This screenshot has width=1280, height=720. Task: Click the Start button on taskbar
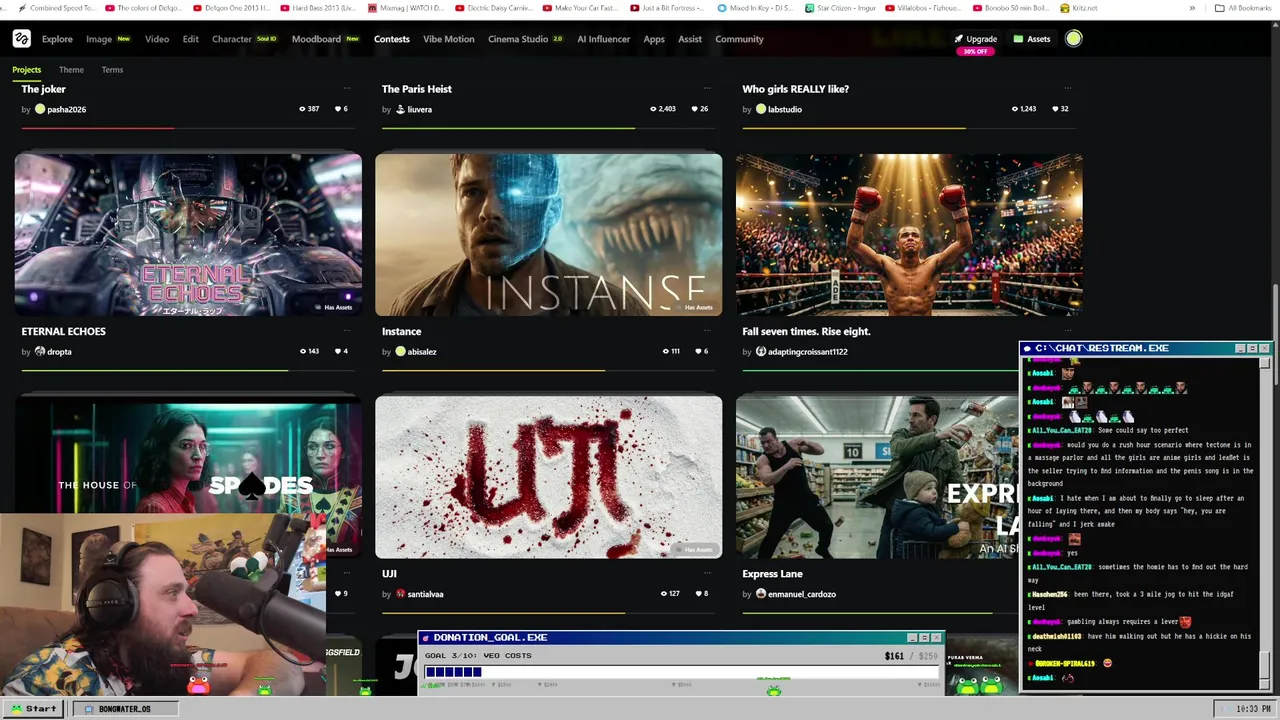click(x=34, y=708)
